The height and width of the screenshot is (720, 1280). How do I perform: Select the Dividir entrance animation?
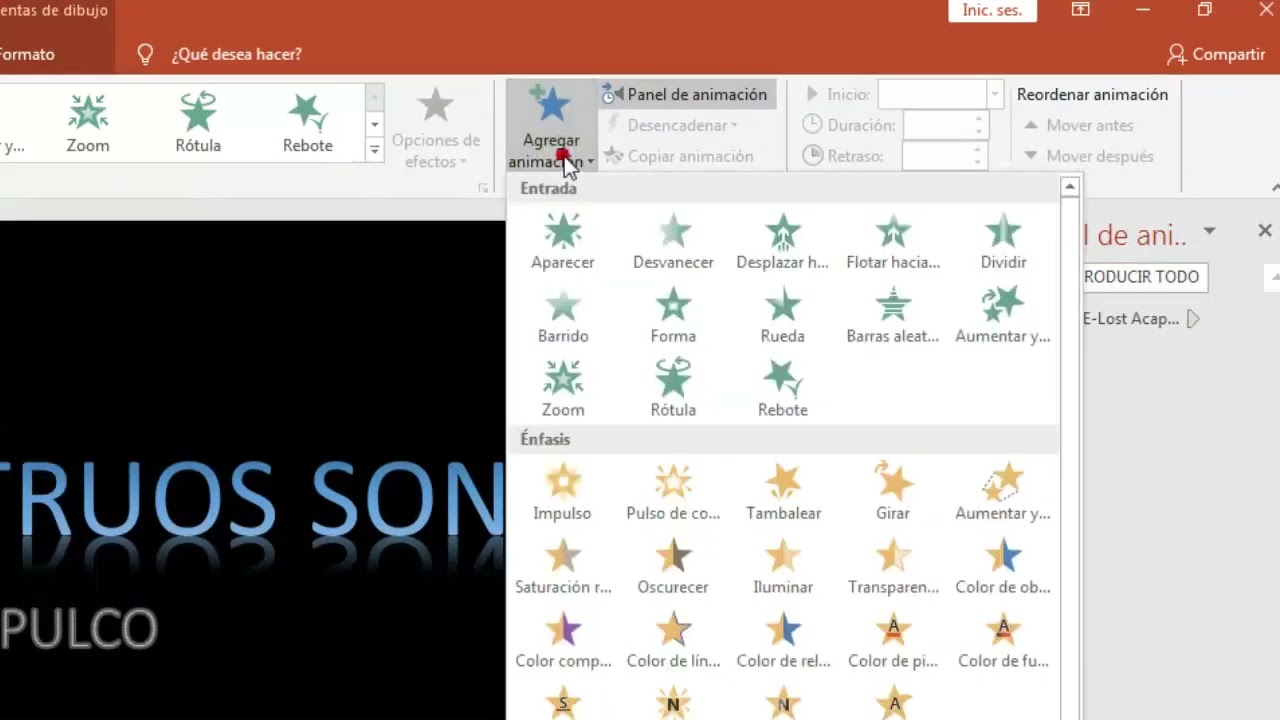[1003, 242]
